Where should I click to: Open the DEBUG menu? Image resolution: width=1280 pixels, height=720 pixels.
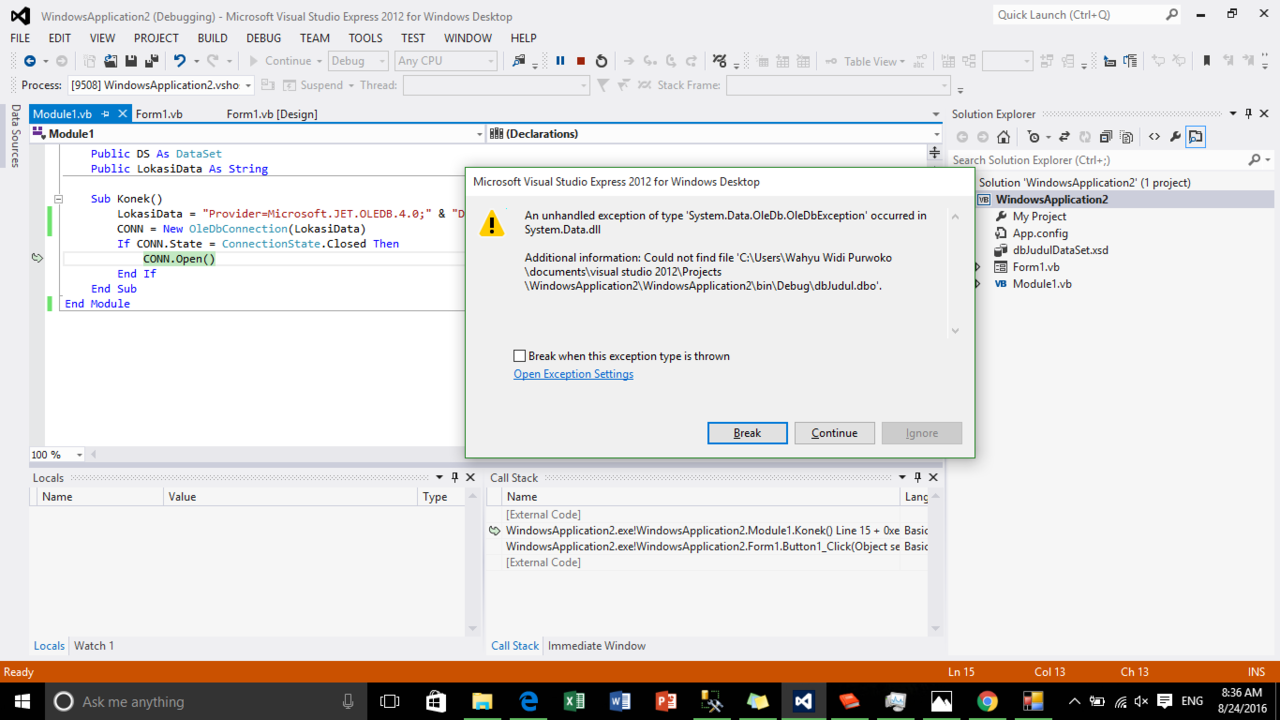263,38
